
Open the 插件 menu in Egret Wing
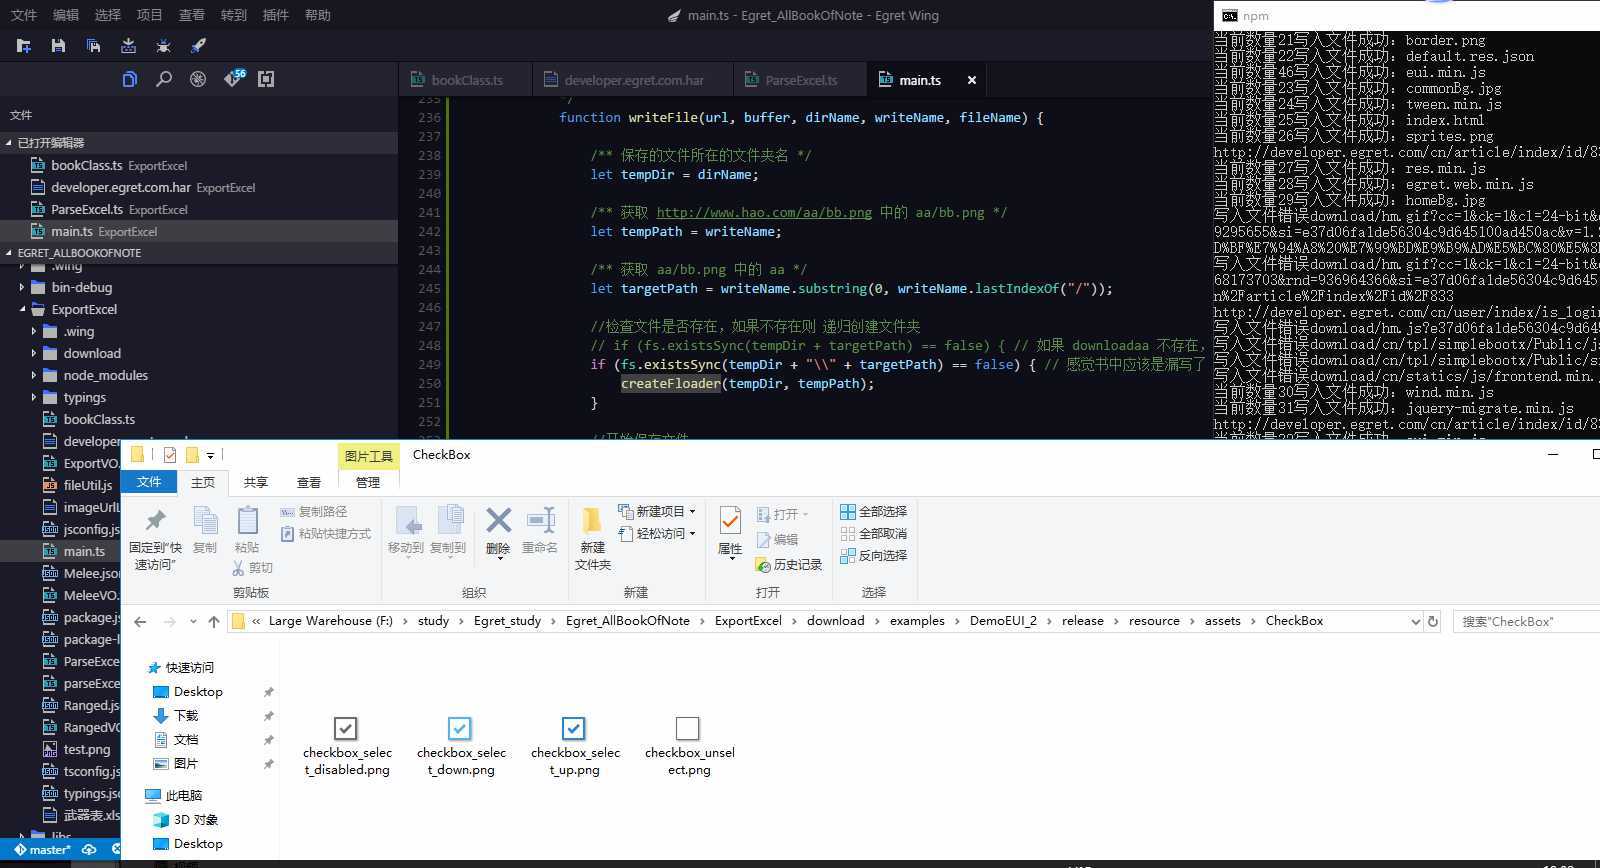[275, 15]
